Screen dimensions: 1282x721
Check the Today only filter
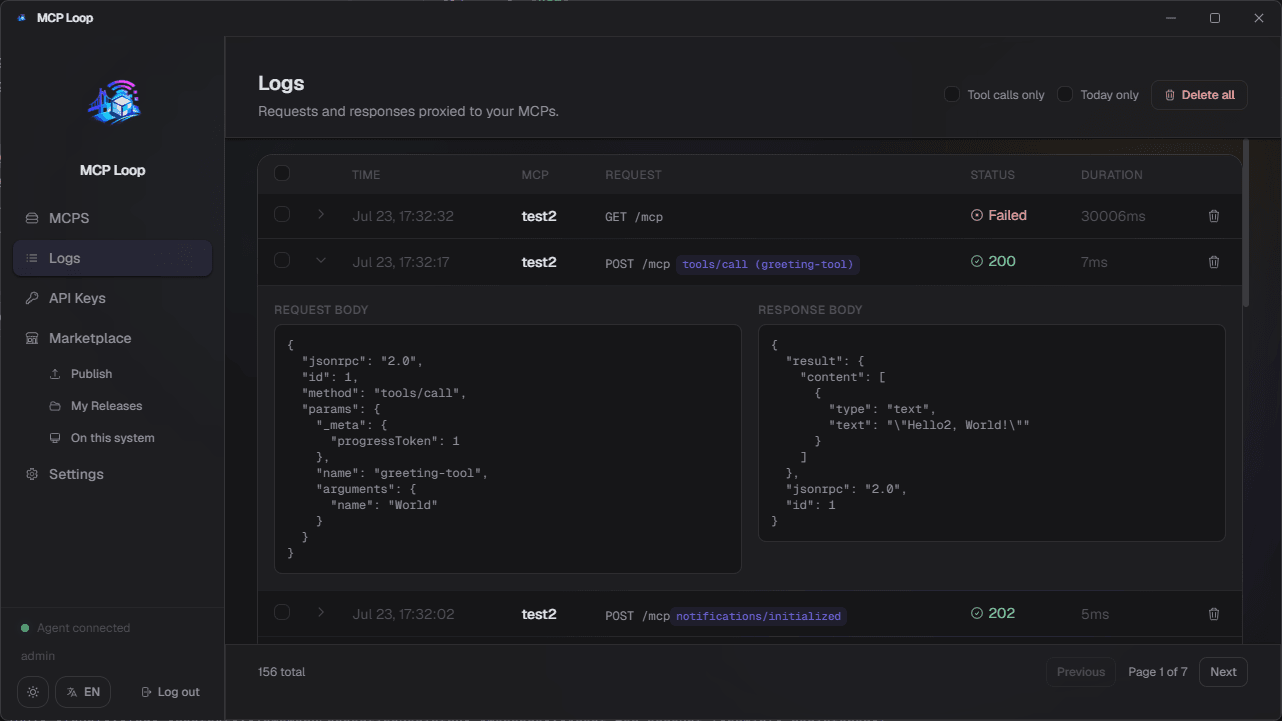tap(1065, 94)
